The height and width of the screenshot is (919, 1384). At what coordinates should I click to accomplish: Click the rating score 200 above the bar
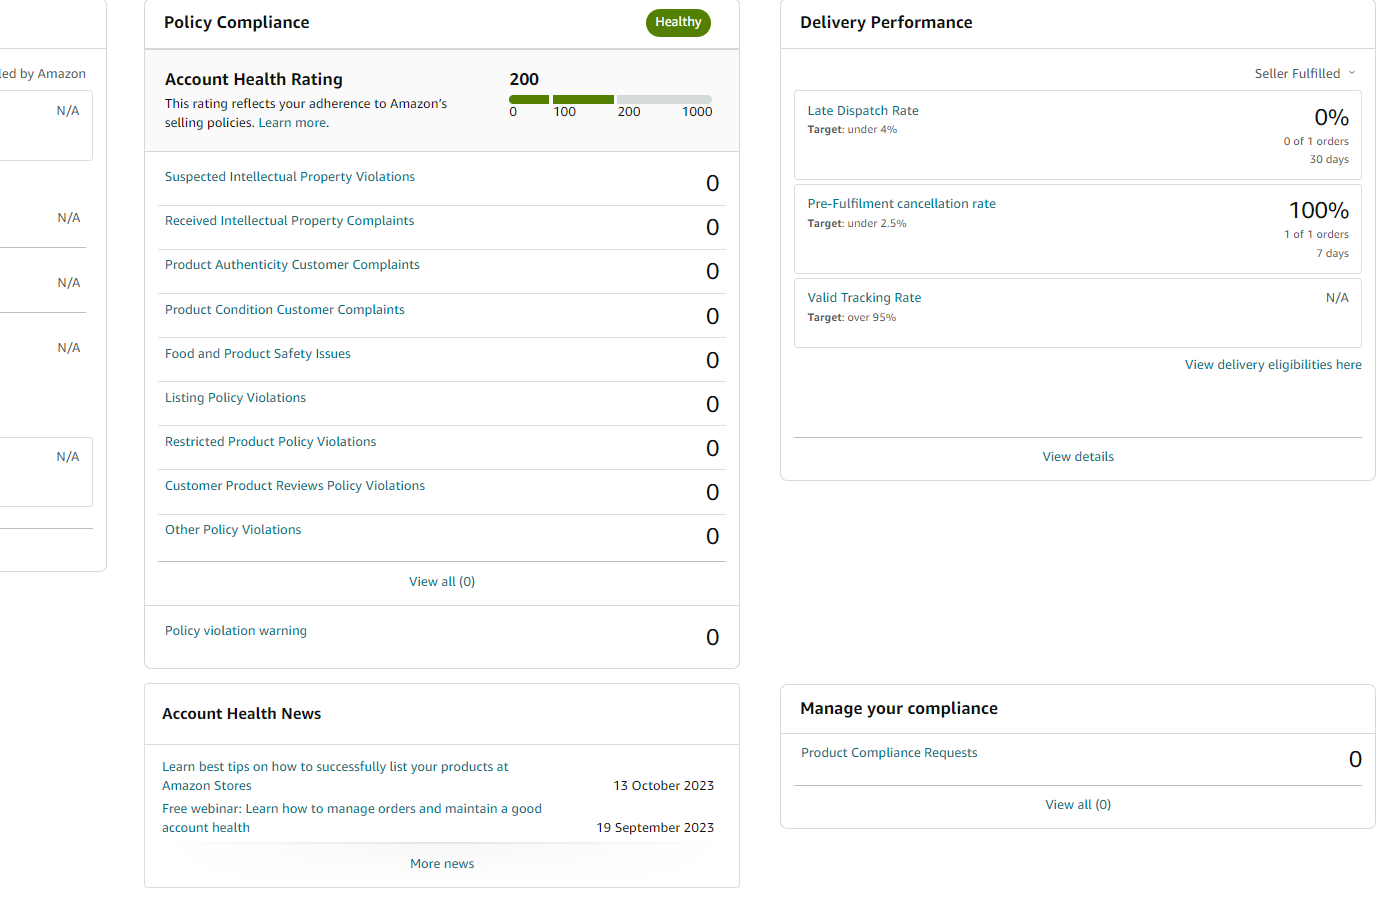click(x=524, y=79)
